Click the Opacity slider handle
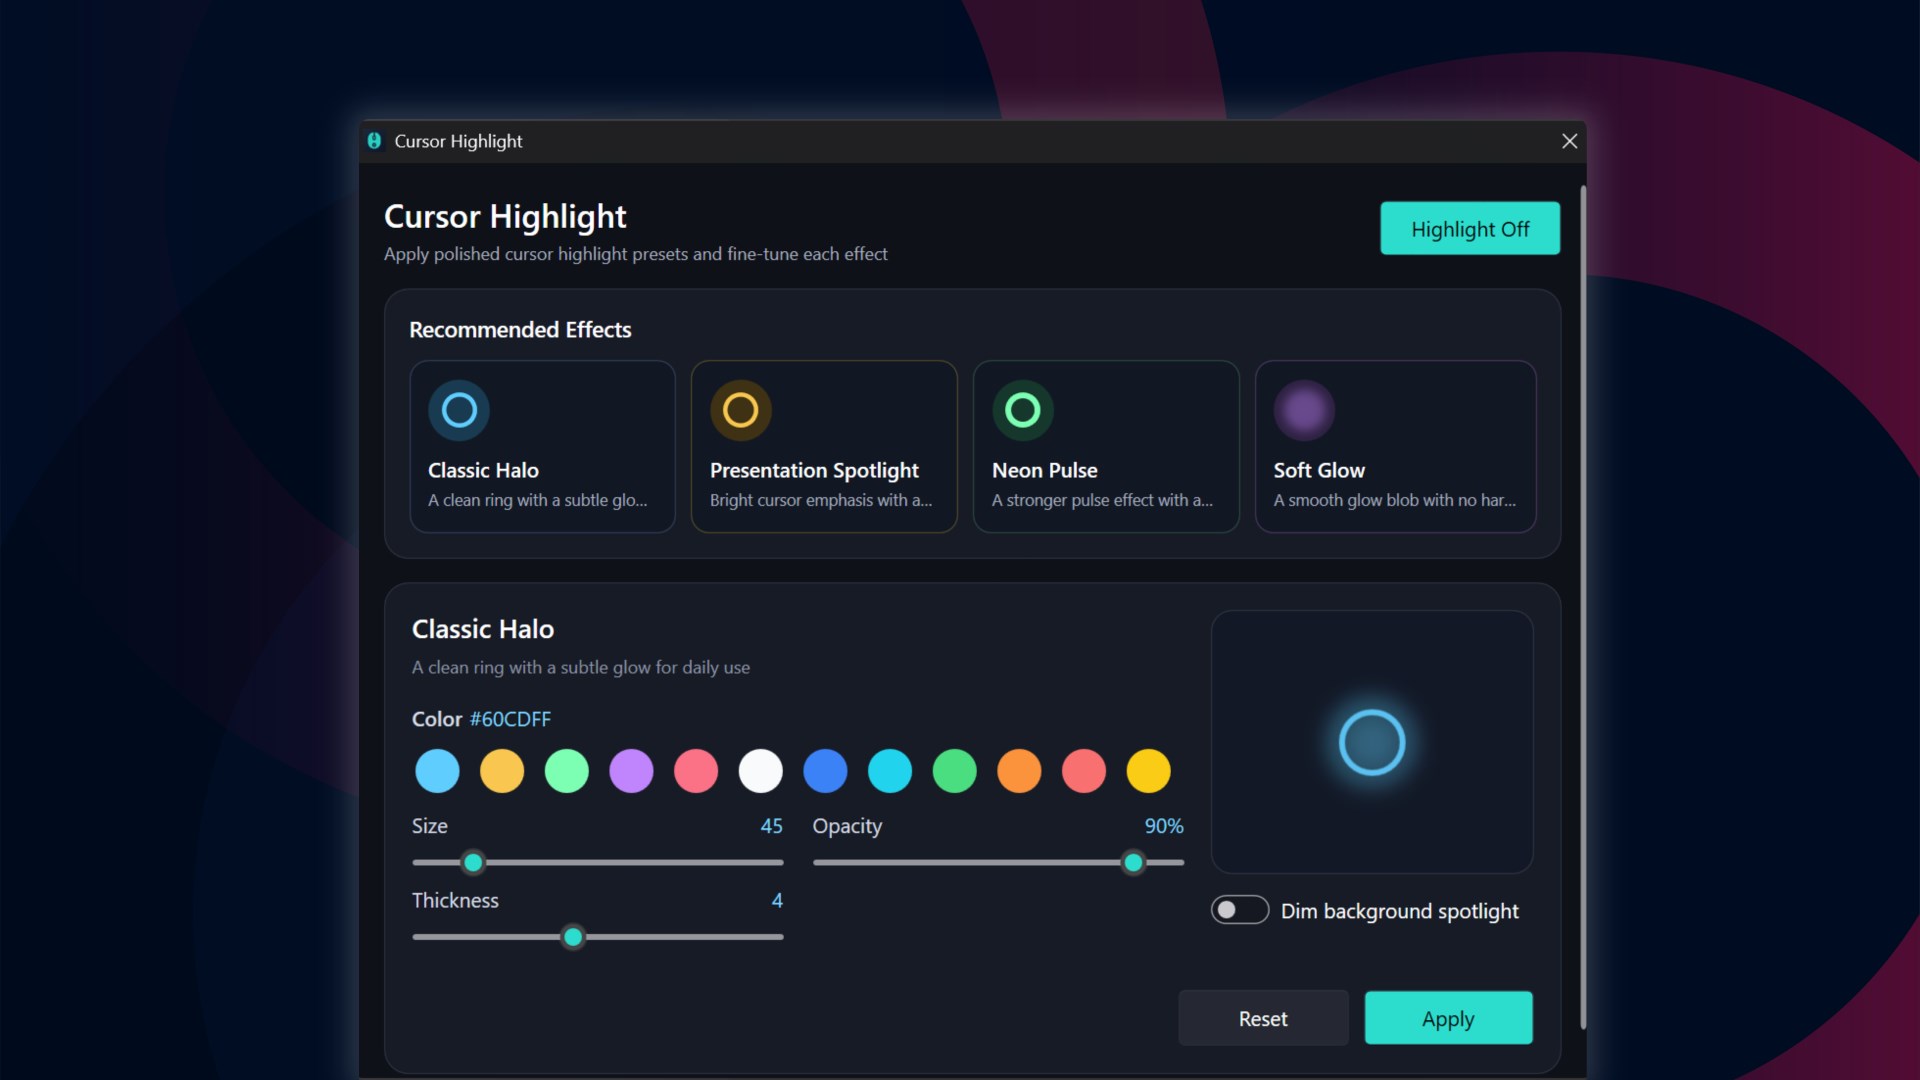 pos(1133,862)
